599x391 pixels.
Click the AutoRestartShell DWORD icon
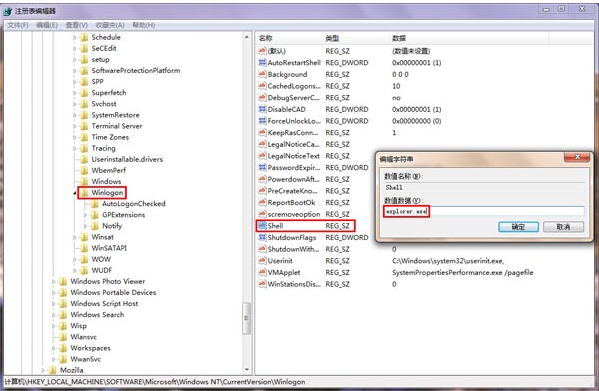tap(262, 63)
